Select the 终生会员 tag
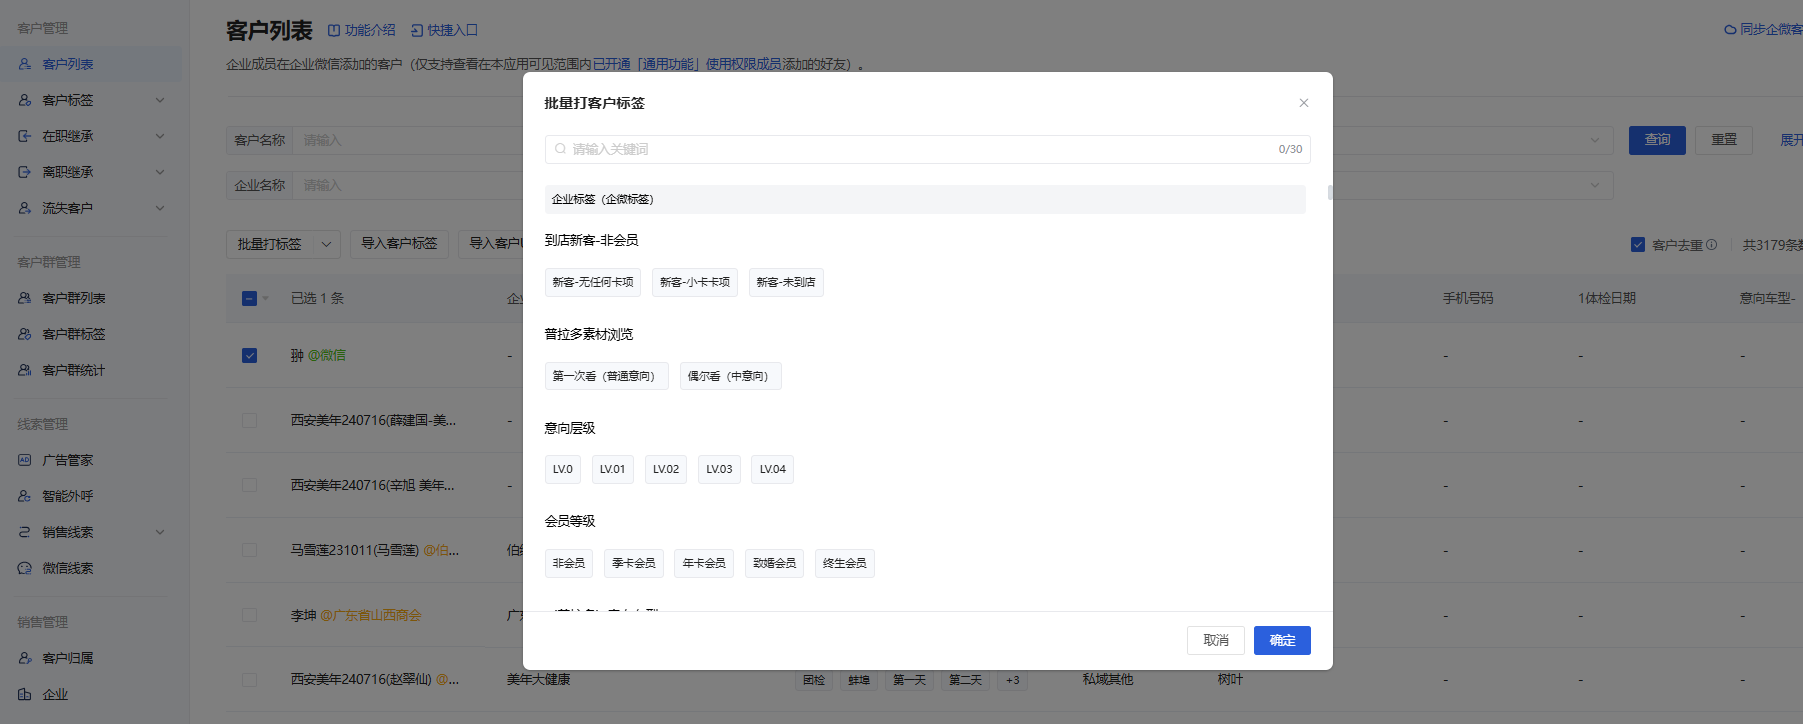Screen dimensions: 1803x724 [845, 563]
